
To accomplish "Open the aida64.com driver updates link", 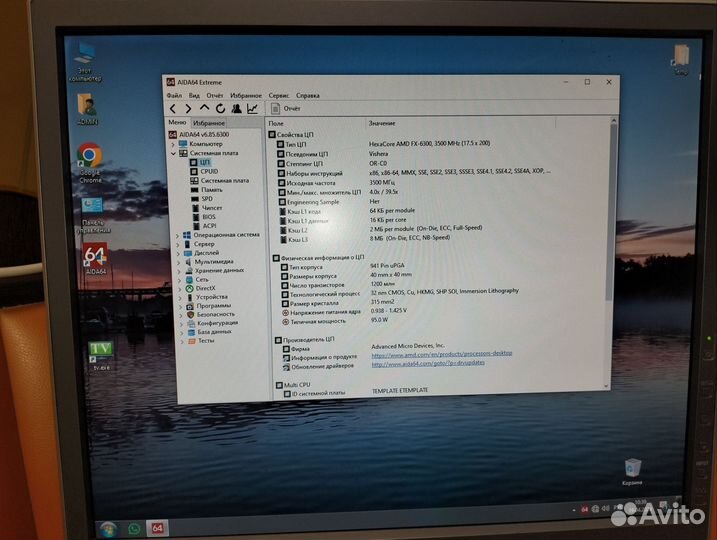I will 428,364.
